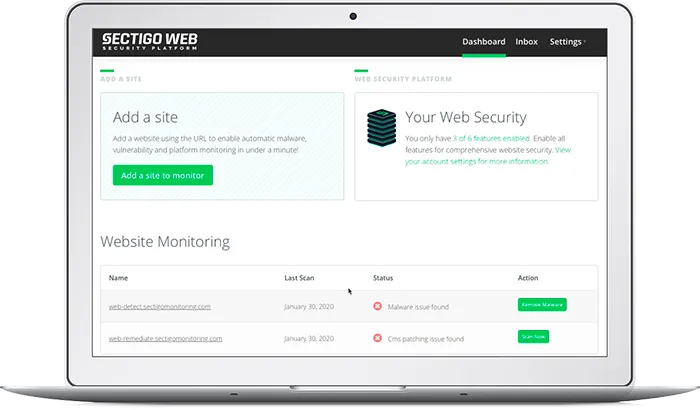Open the Inbox tab
The width and height of the screenshot is (700, 410).
click(x=526, y=42)
